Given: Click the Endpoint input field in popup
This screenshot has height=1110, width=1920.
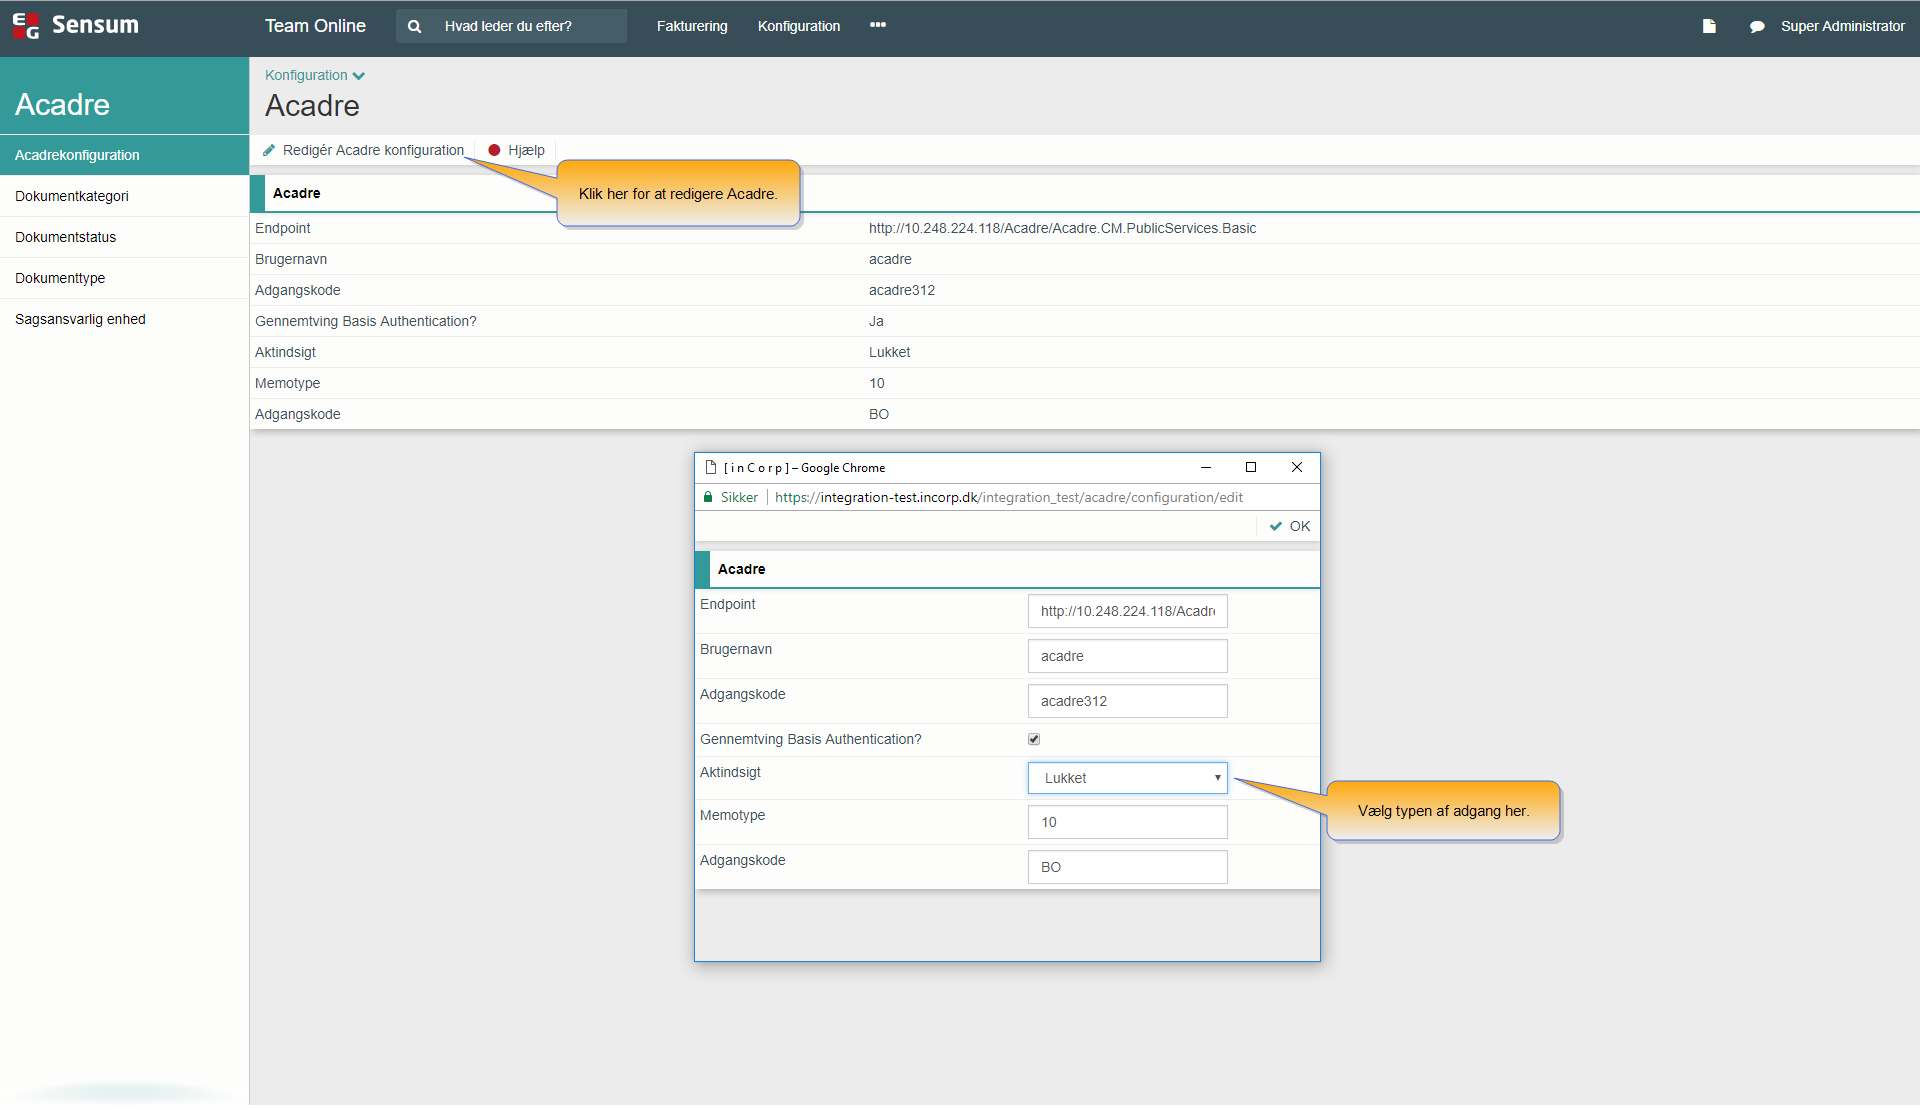Looking at the screenshot, I should coord(1127,611).
